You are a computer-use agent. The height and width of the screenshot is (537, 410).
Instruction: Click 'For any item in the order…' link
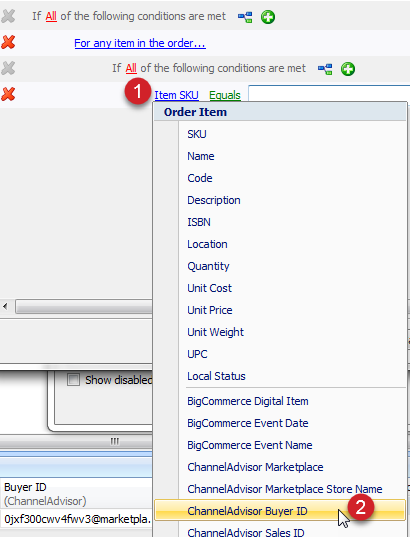coord(140,43)
